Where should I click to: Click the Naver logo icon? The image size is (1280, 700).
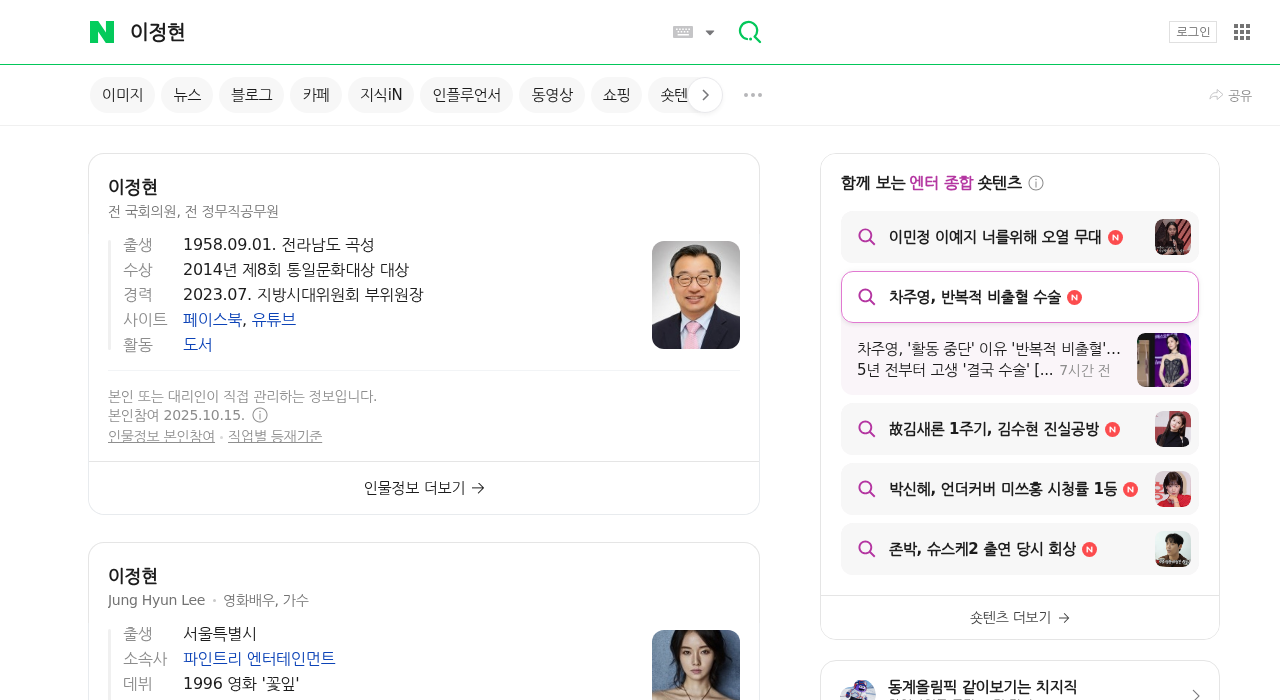click(100, 31)
